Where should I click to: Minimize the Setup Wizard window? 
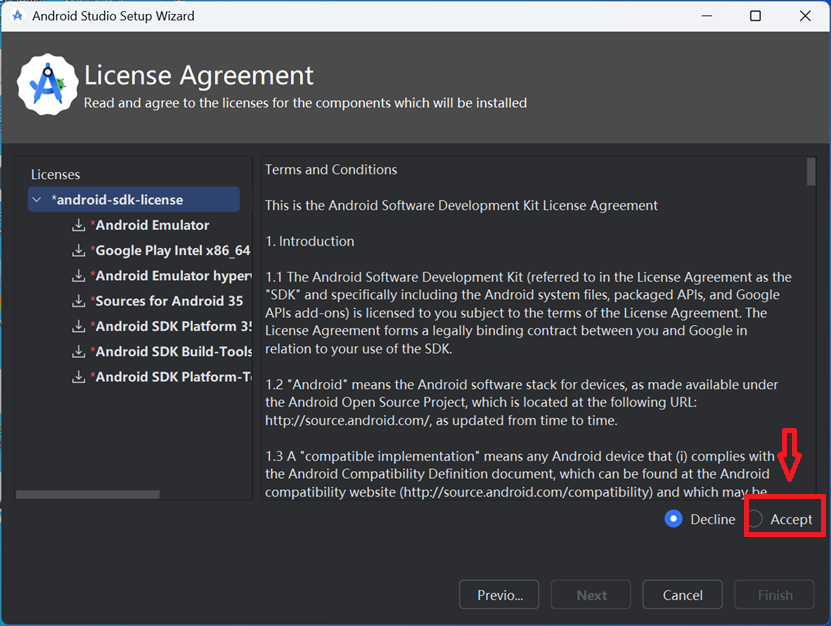[706, 16]
